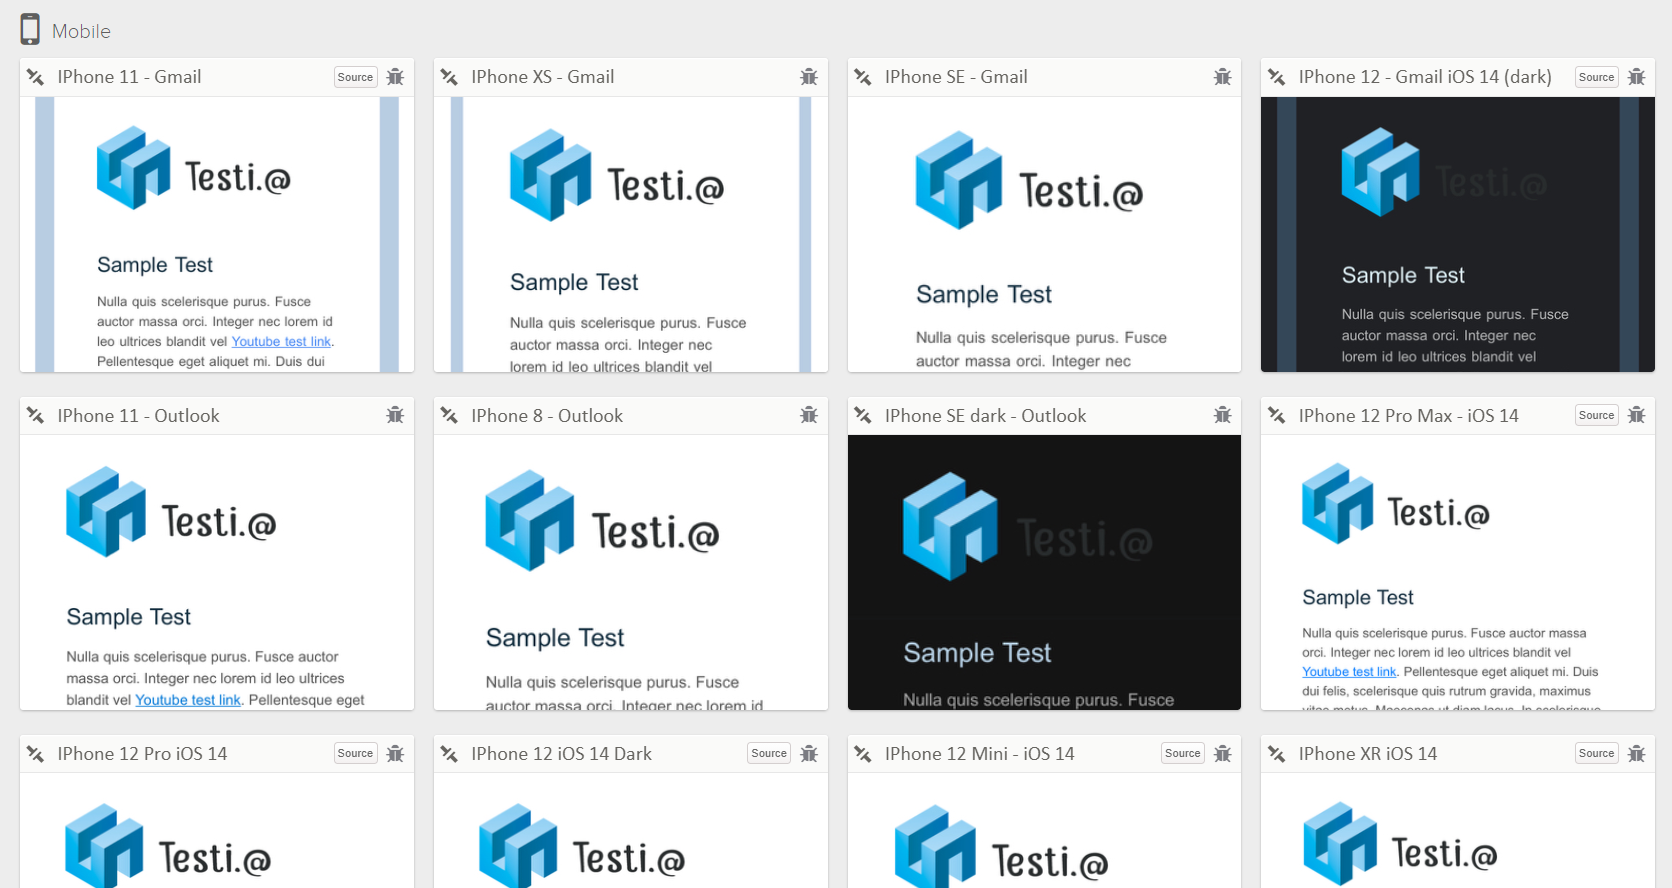Click the tools icon on iPhone SE - Gmail card

click(863, 77)
